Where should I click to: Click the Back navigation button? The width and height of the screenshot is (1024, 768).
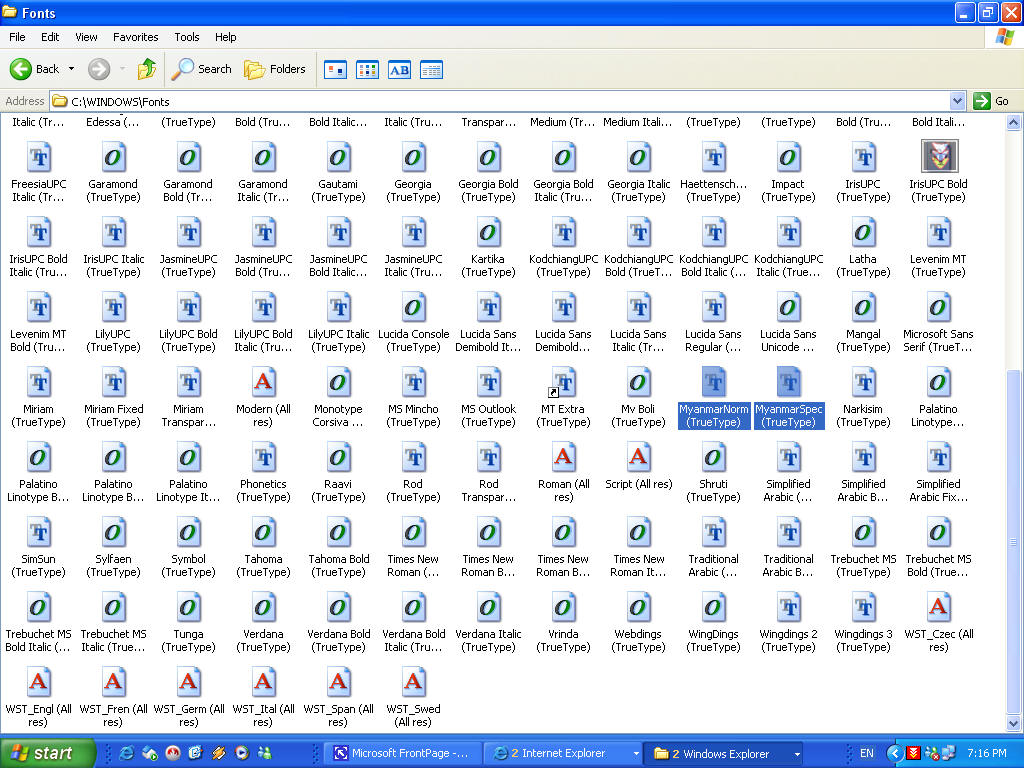[x=34, y=69]
